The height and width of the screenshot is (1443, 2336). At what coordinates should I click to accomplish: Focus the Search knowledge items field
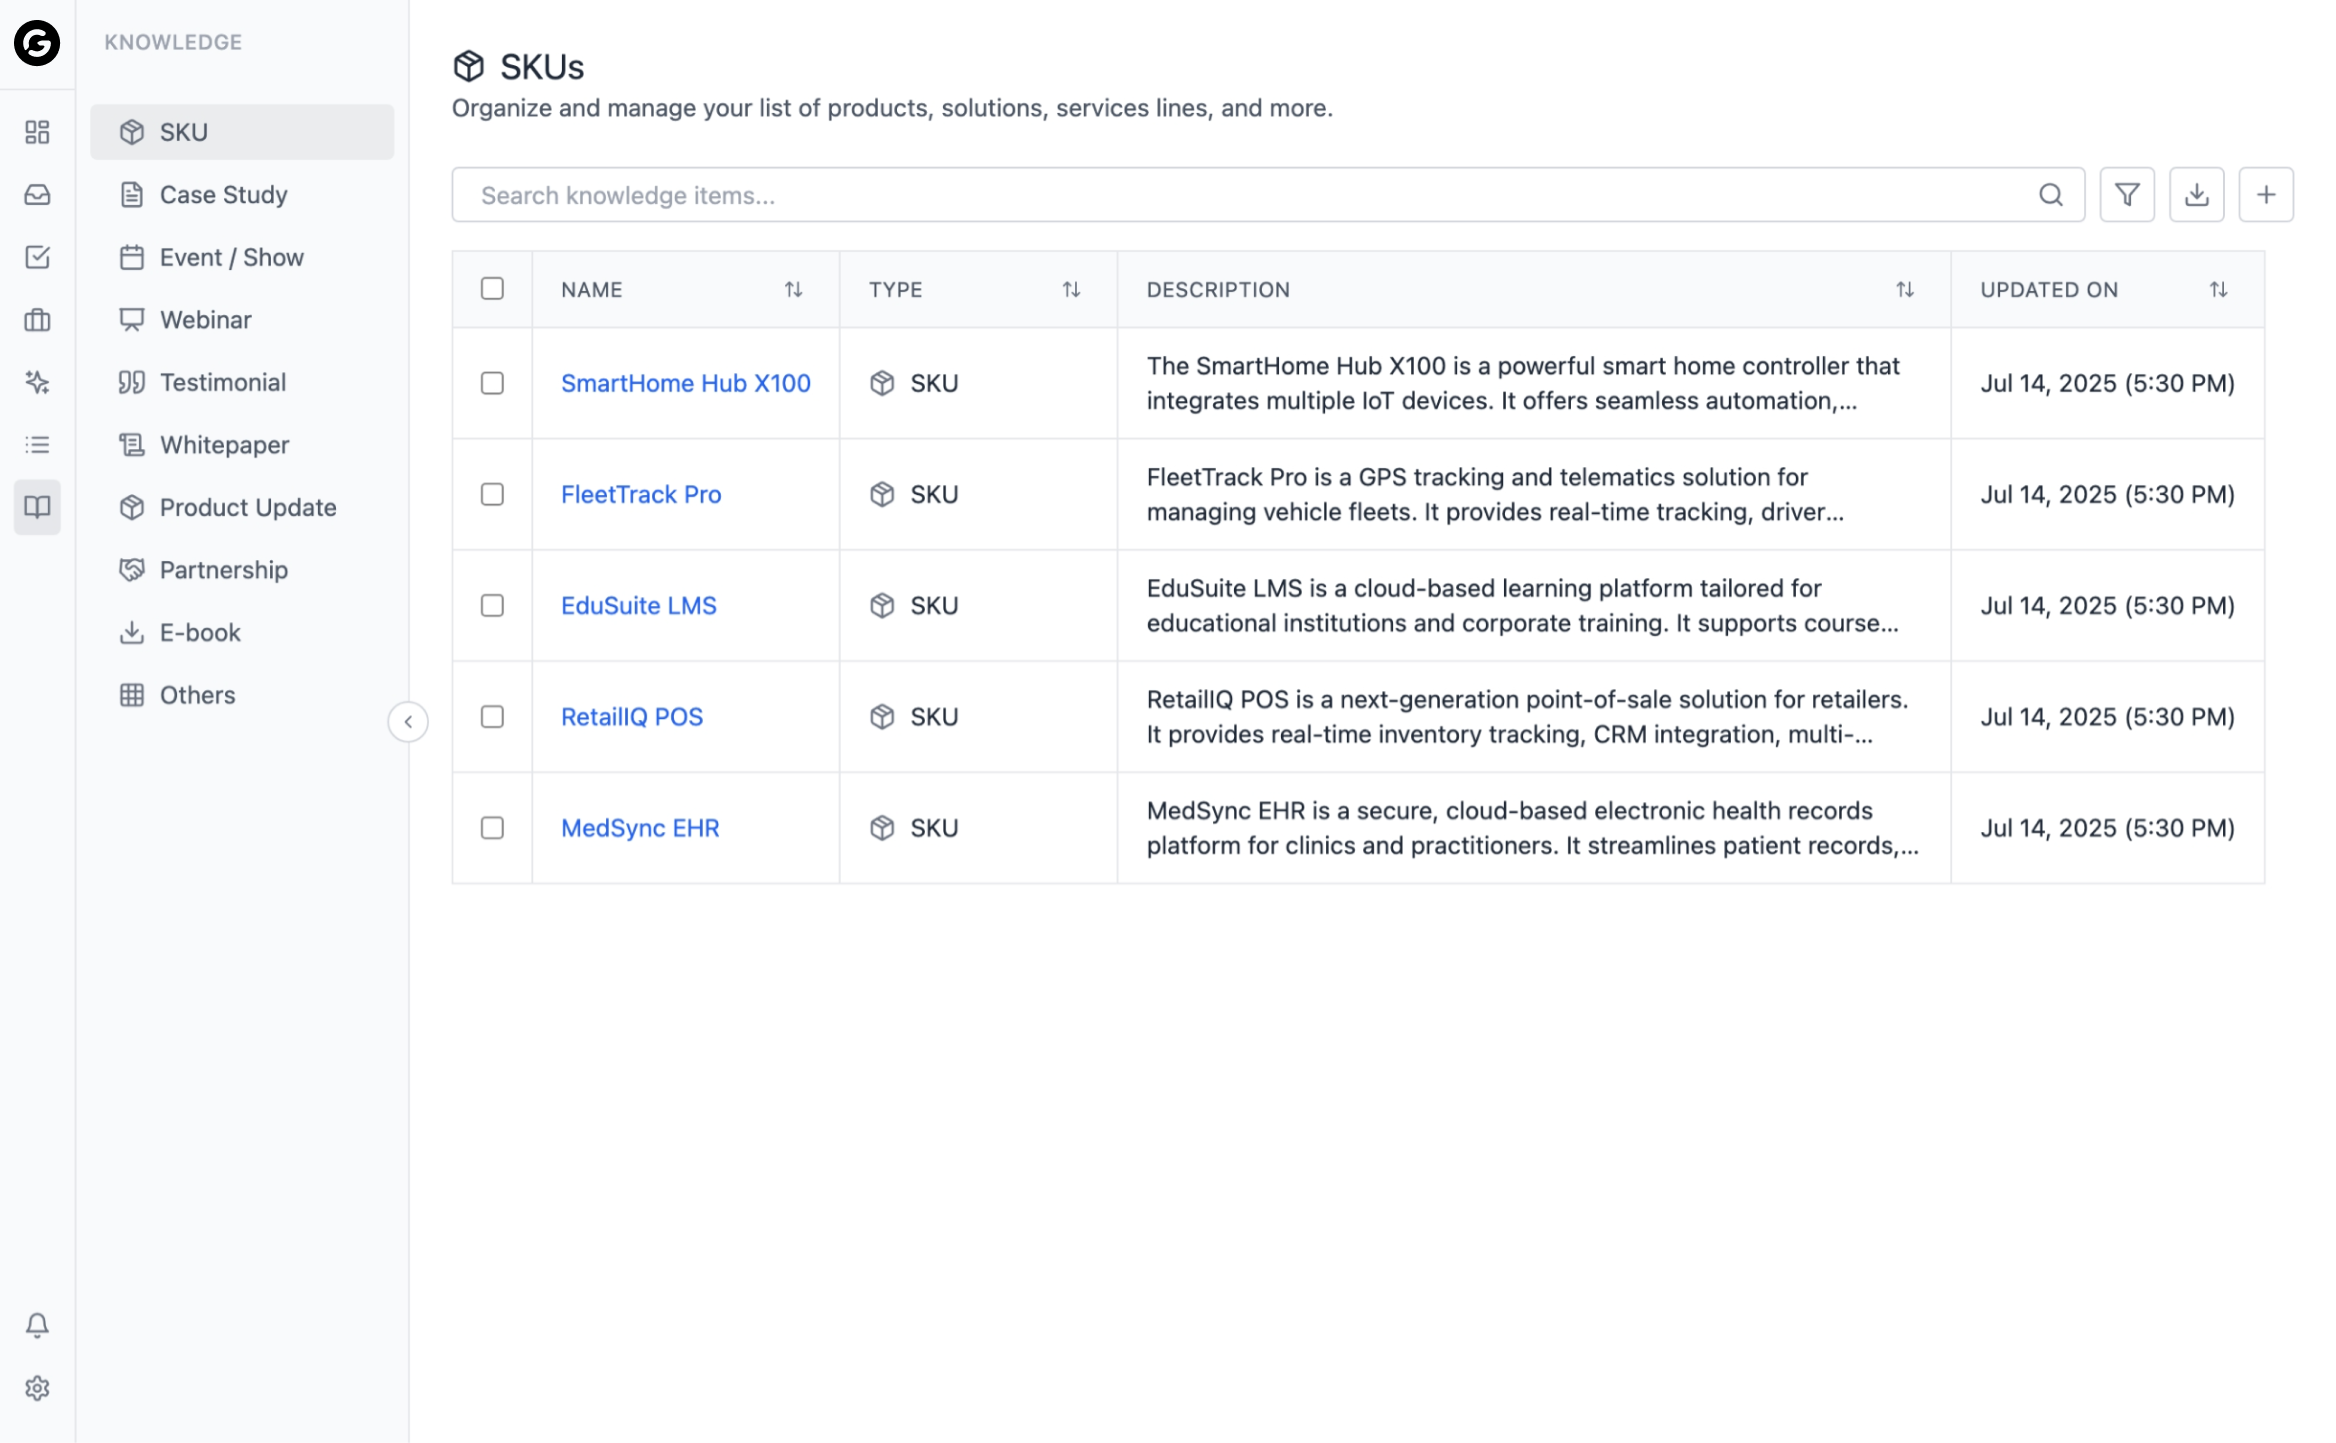pos(1240,195)
